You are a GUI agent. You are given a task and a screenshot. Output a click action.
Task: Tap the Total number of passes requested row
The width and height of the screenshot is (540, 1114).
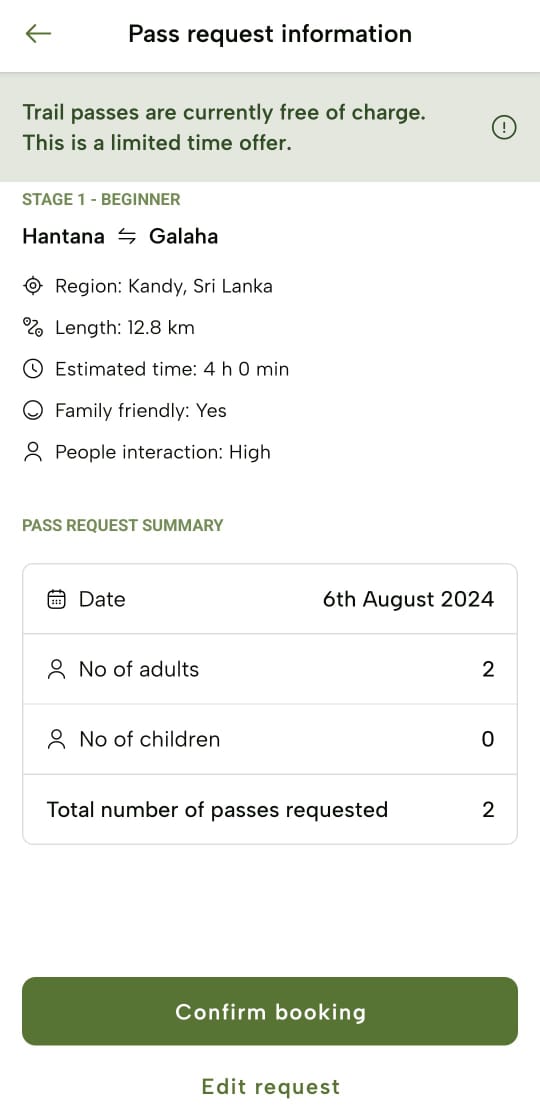(270, 809)
